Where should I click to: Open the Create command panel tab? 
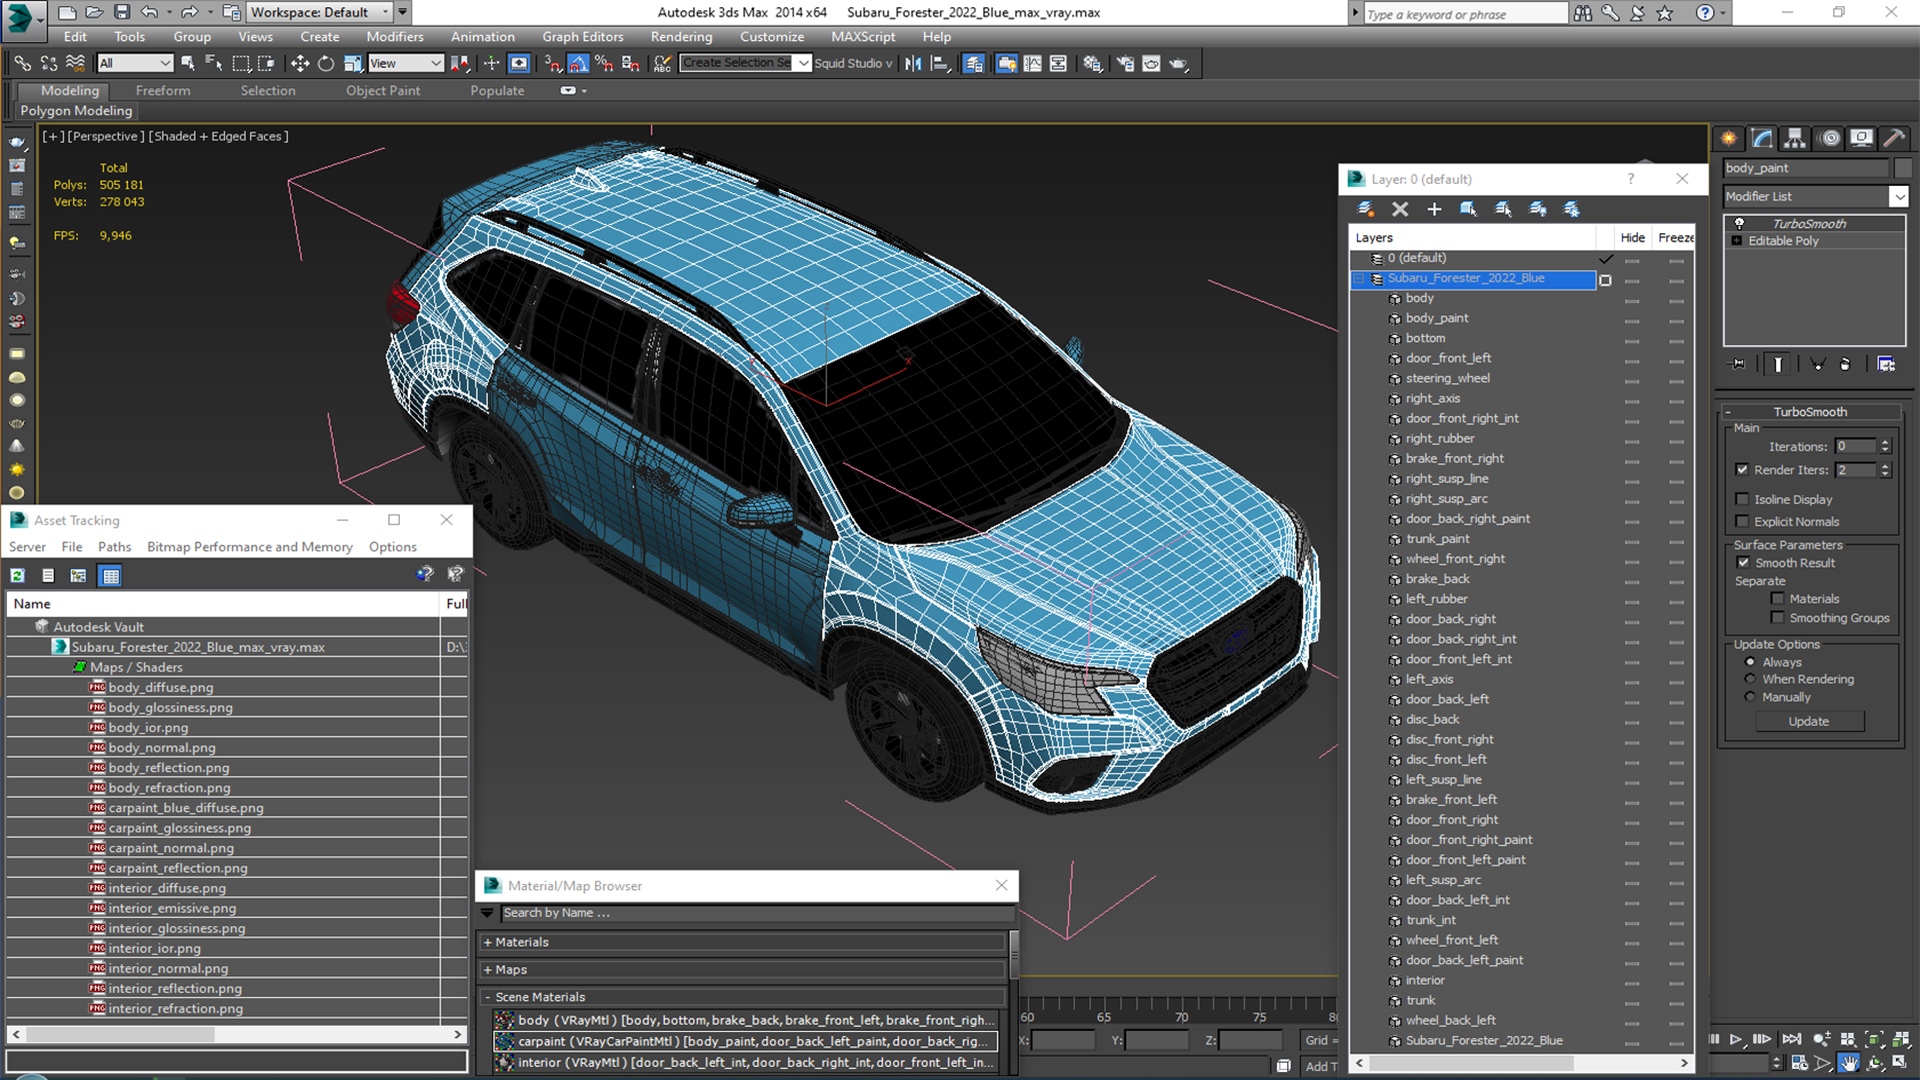(1729, 138)
